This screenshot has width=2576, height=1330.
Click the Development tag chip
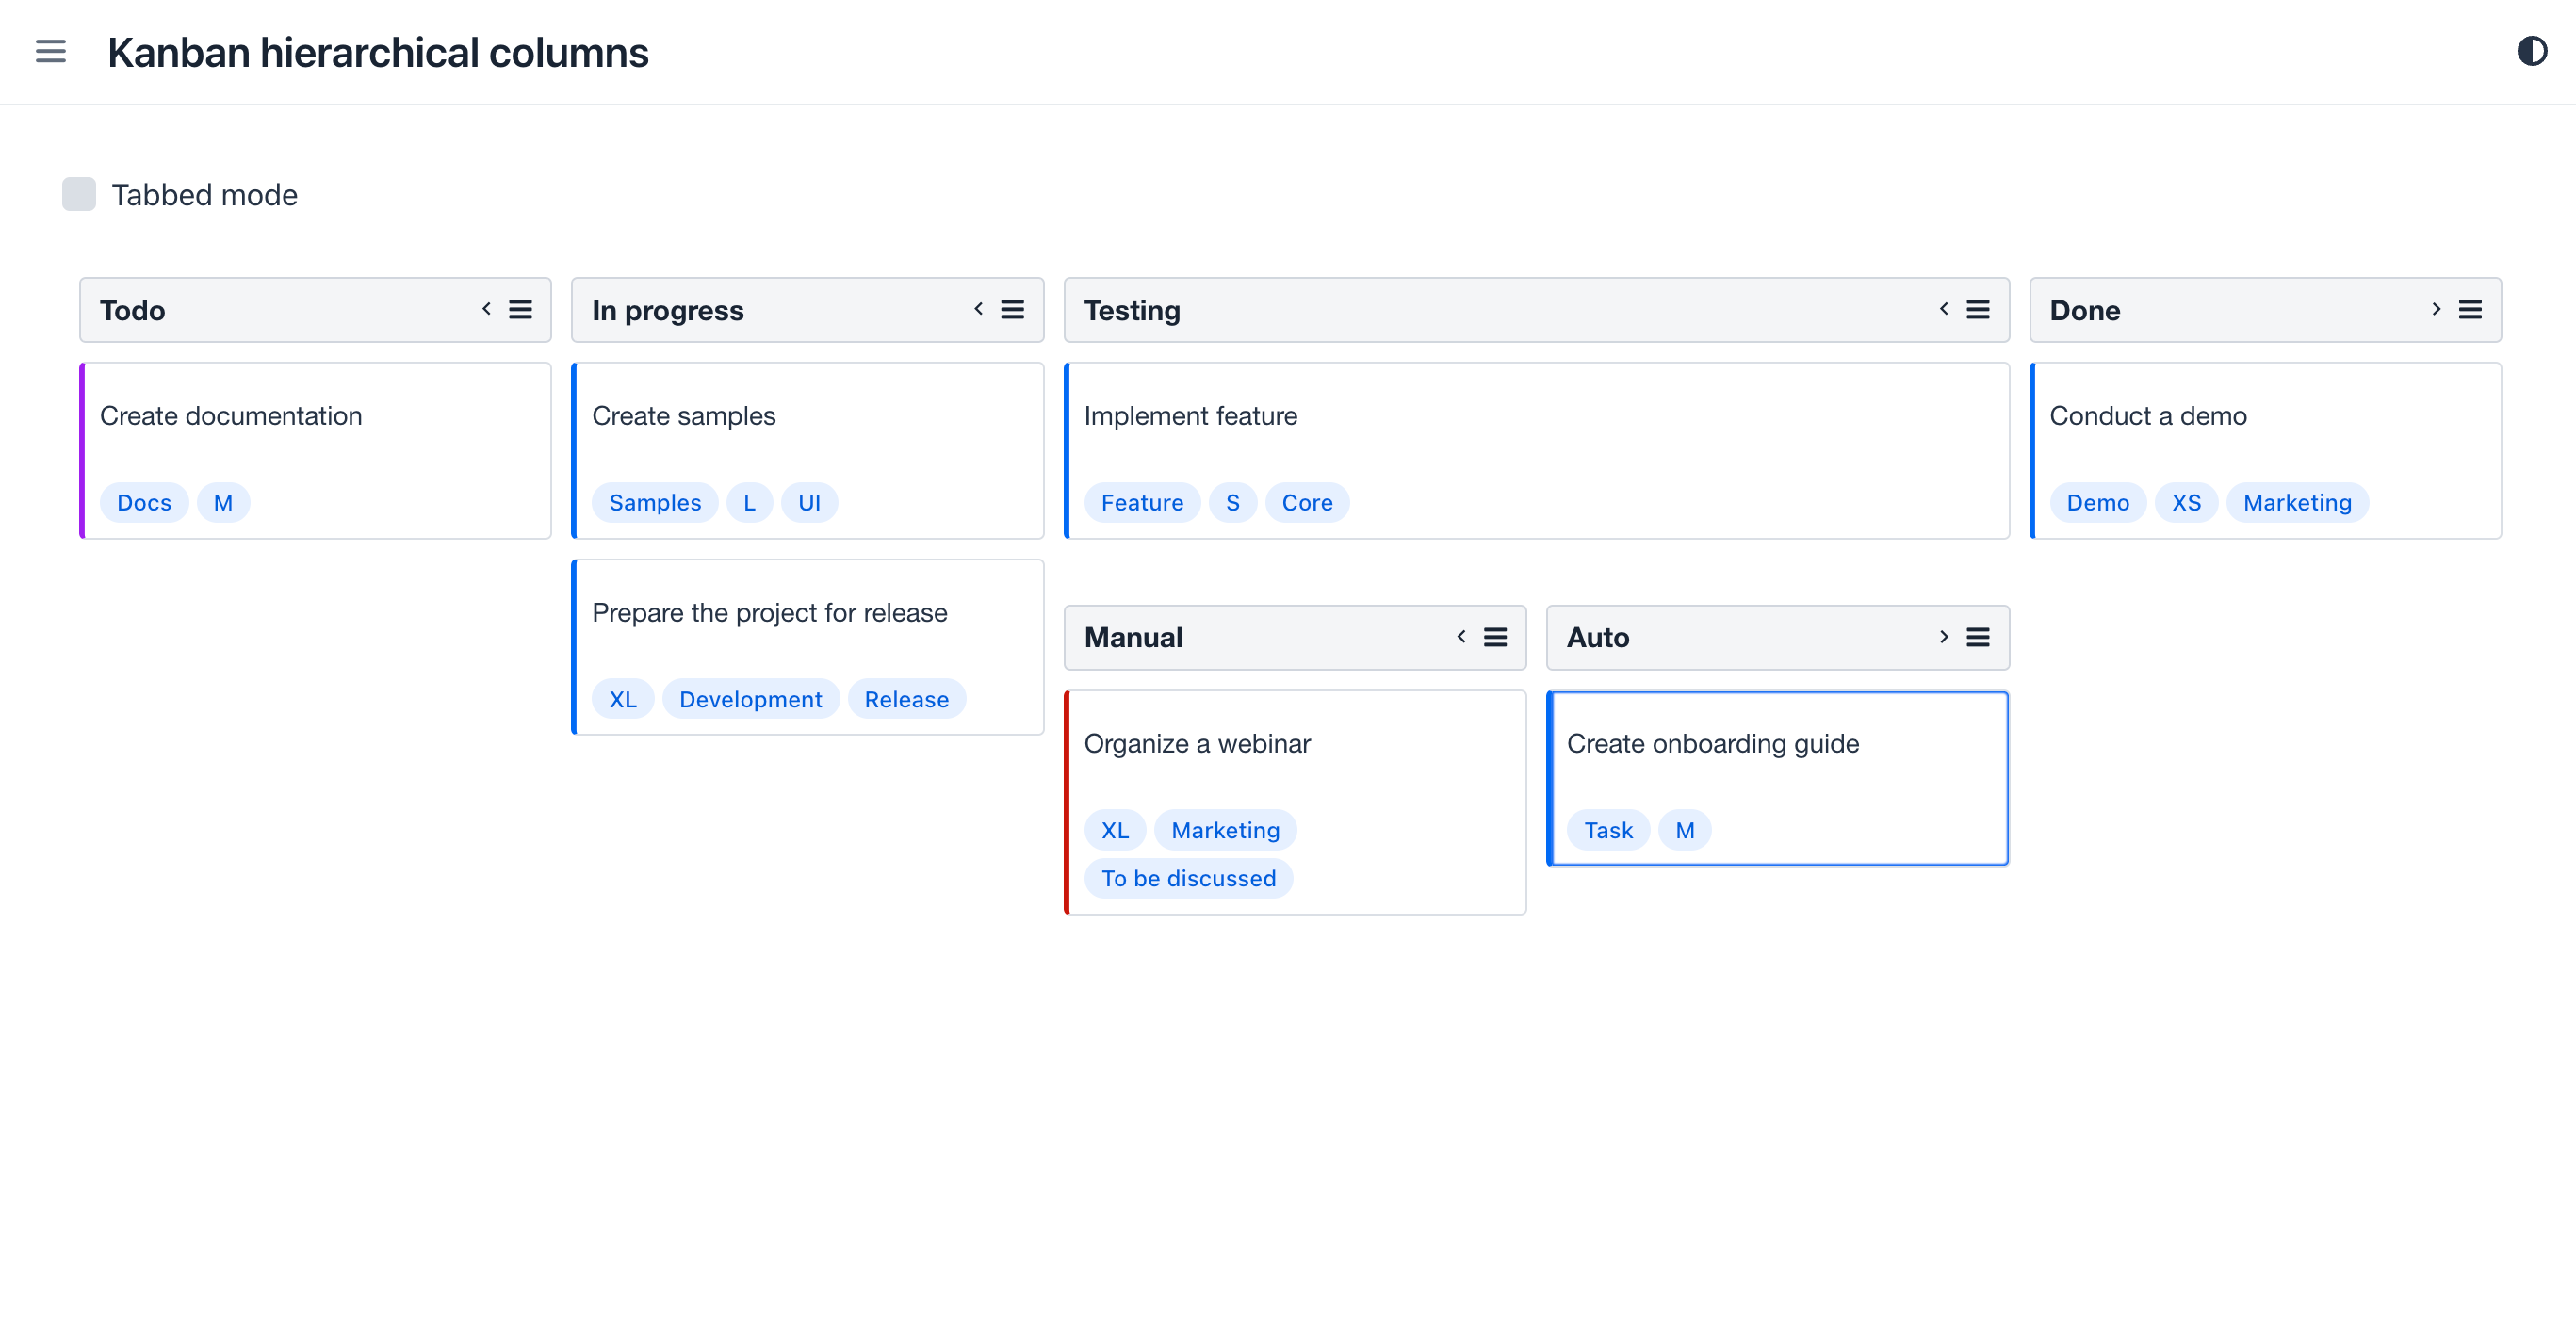click(750, 699)
